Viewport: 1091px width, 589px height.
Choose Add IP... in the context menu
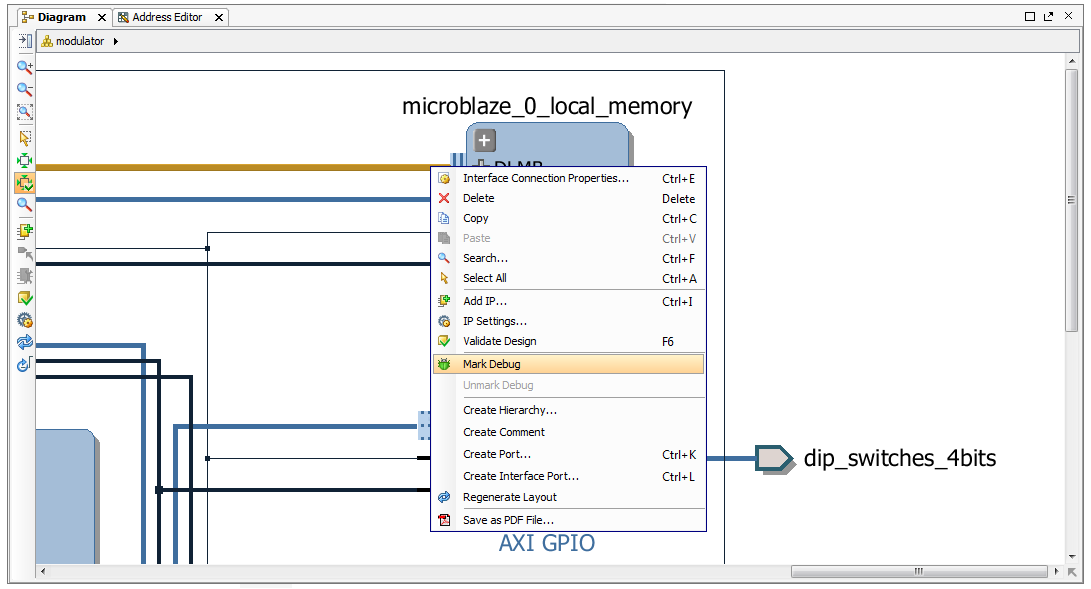coord(568,301)
